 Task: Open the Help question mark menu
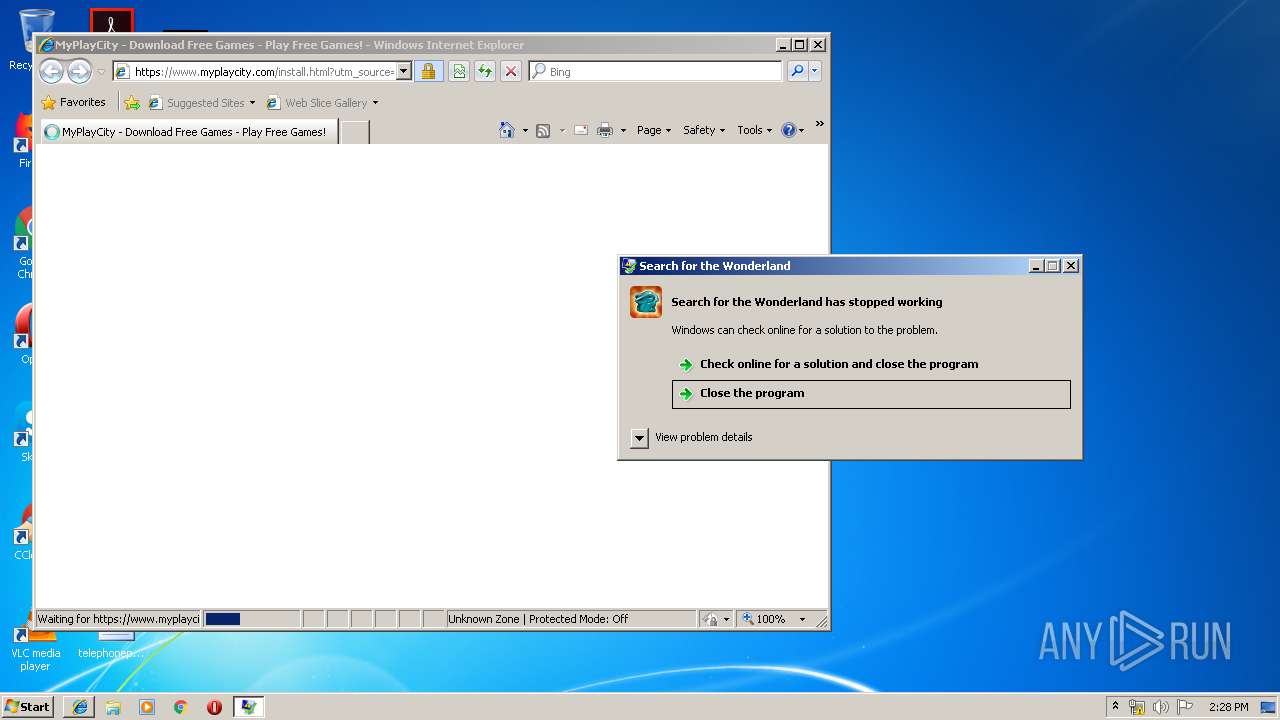[x=793, y=130]
